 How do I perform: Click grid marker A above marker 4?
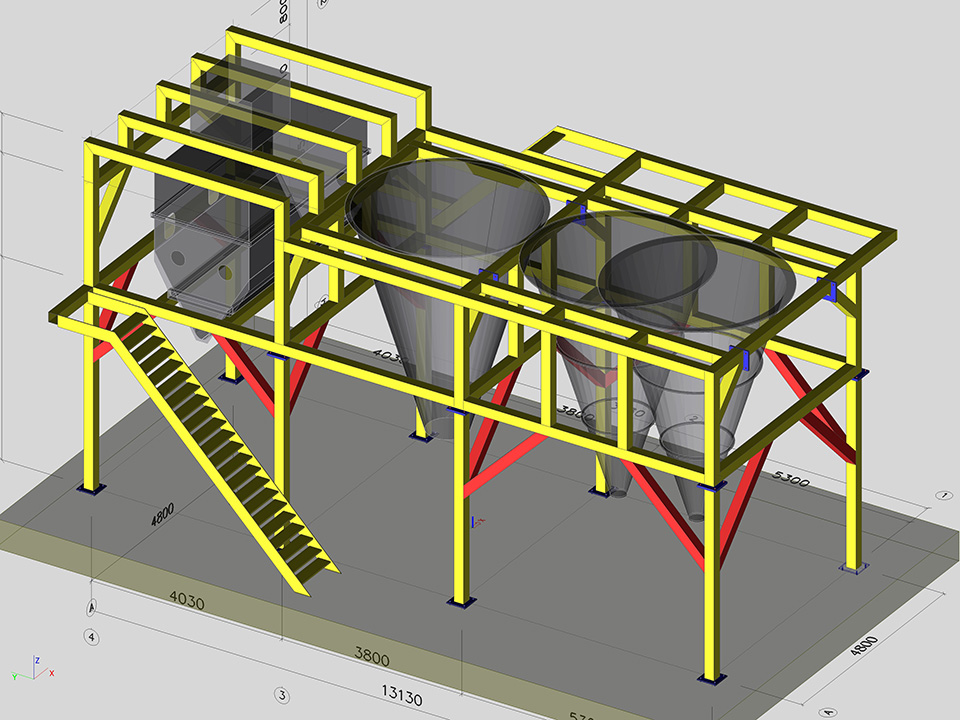point(93,606)
